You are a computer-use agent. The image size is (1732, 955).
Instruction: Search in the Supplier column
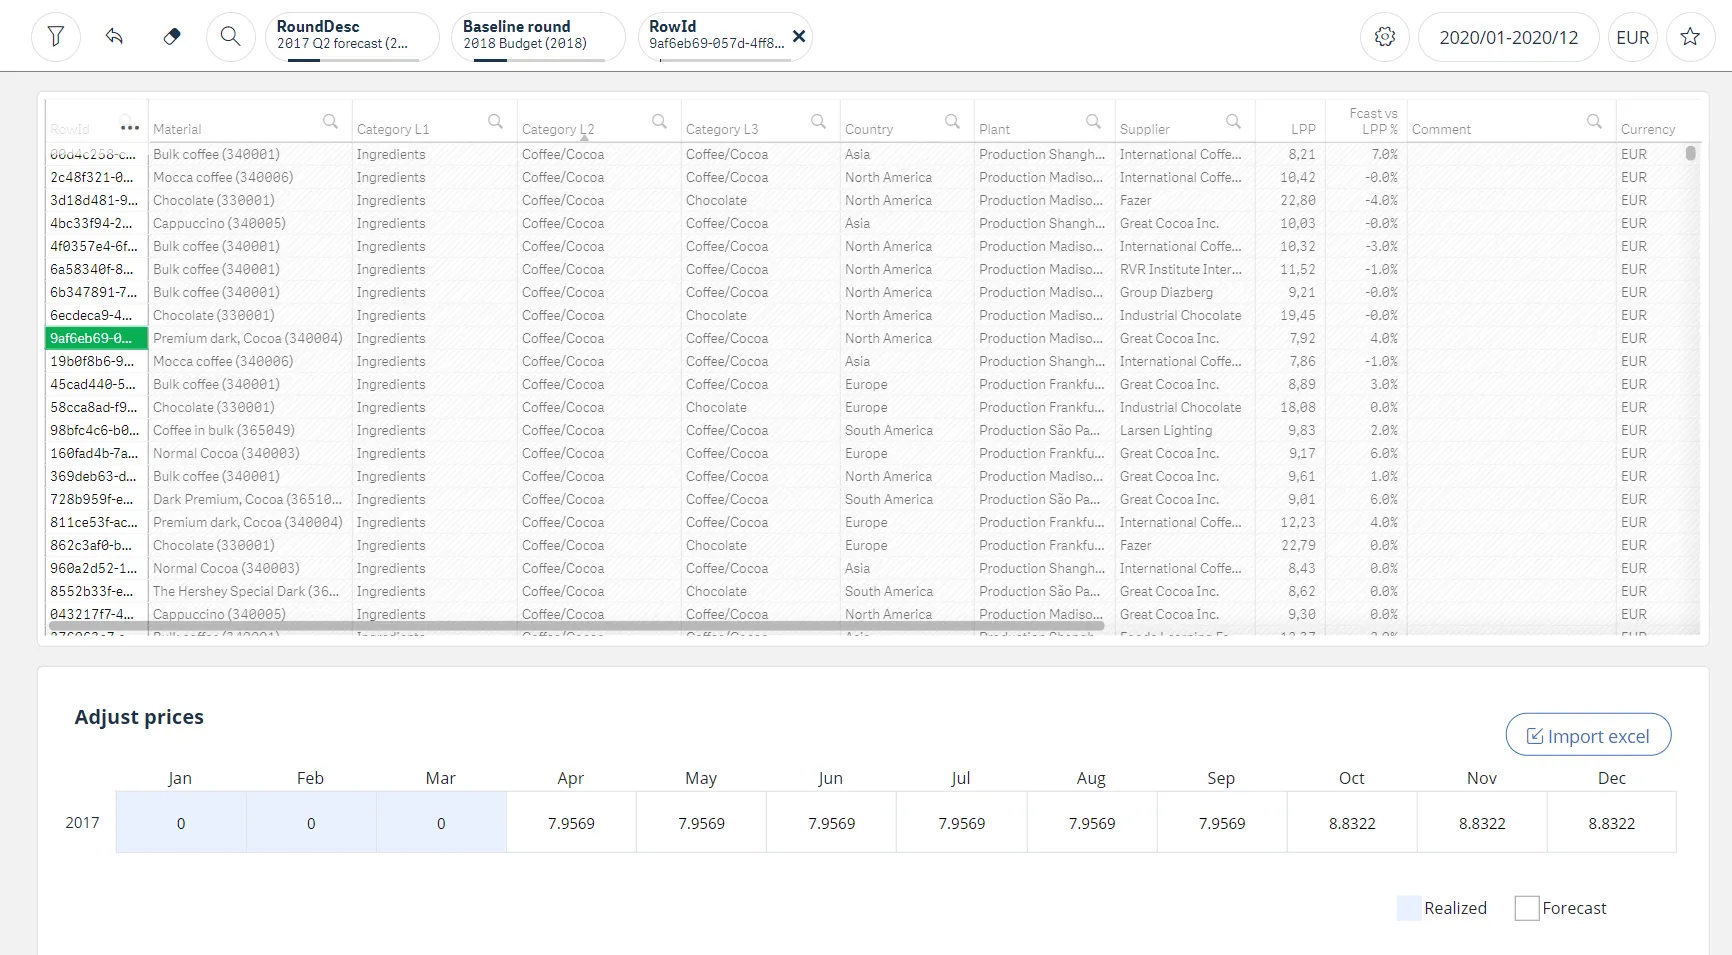[x=1233, y=122]
